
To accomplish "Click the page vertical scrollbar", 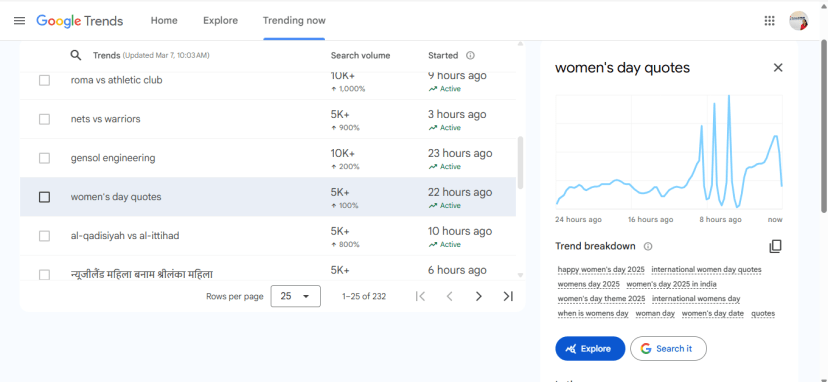I will click(x=824, y=126).
